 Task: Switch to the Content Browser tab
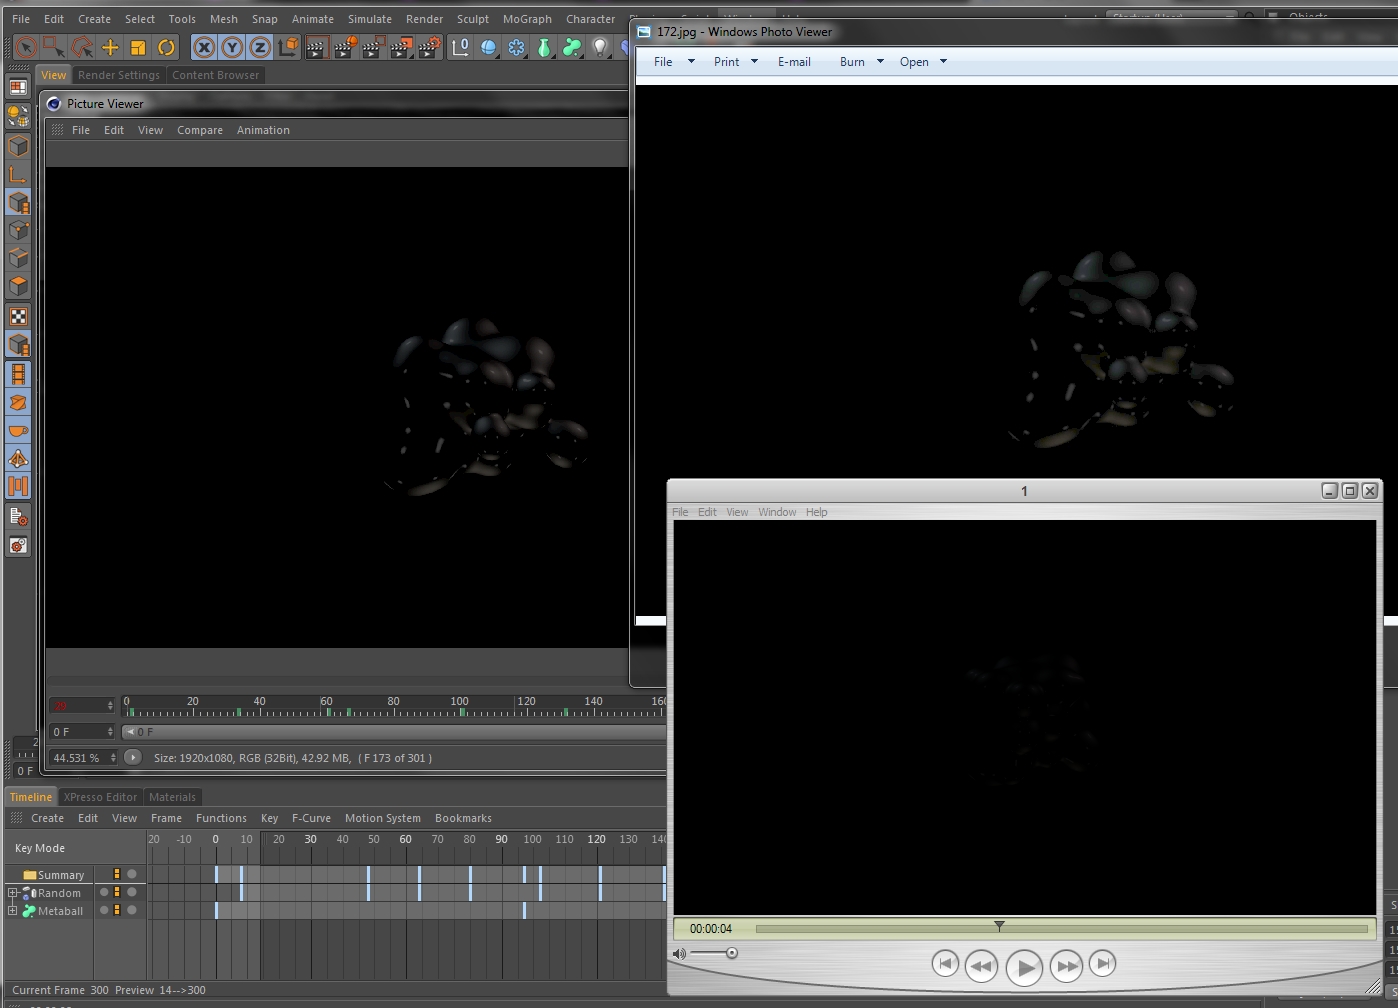215,75
